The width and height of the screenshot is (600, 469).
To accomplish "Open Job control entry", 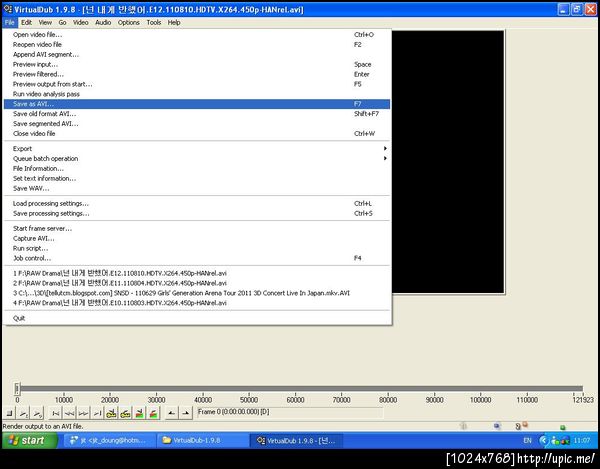I will (x=197, y=259).
